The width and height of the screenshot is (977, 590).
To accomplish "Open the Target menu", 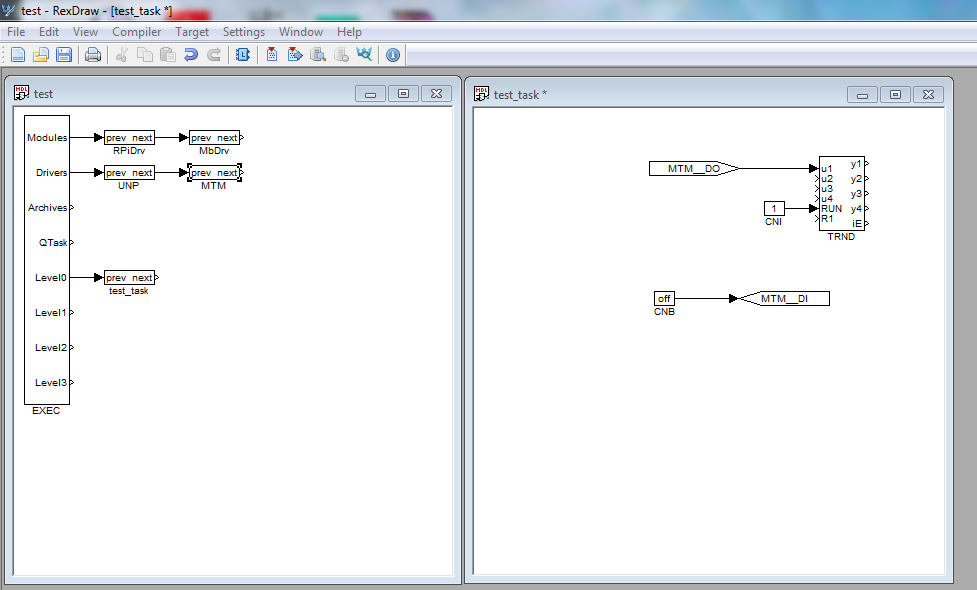I will pyautogui.click(x=192, y=32).
